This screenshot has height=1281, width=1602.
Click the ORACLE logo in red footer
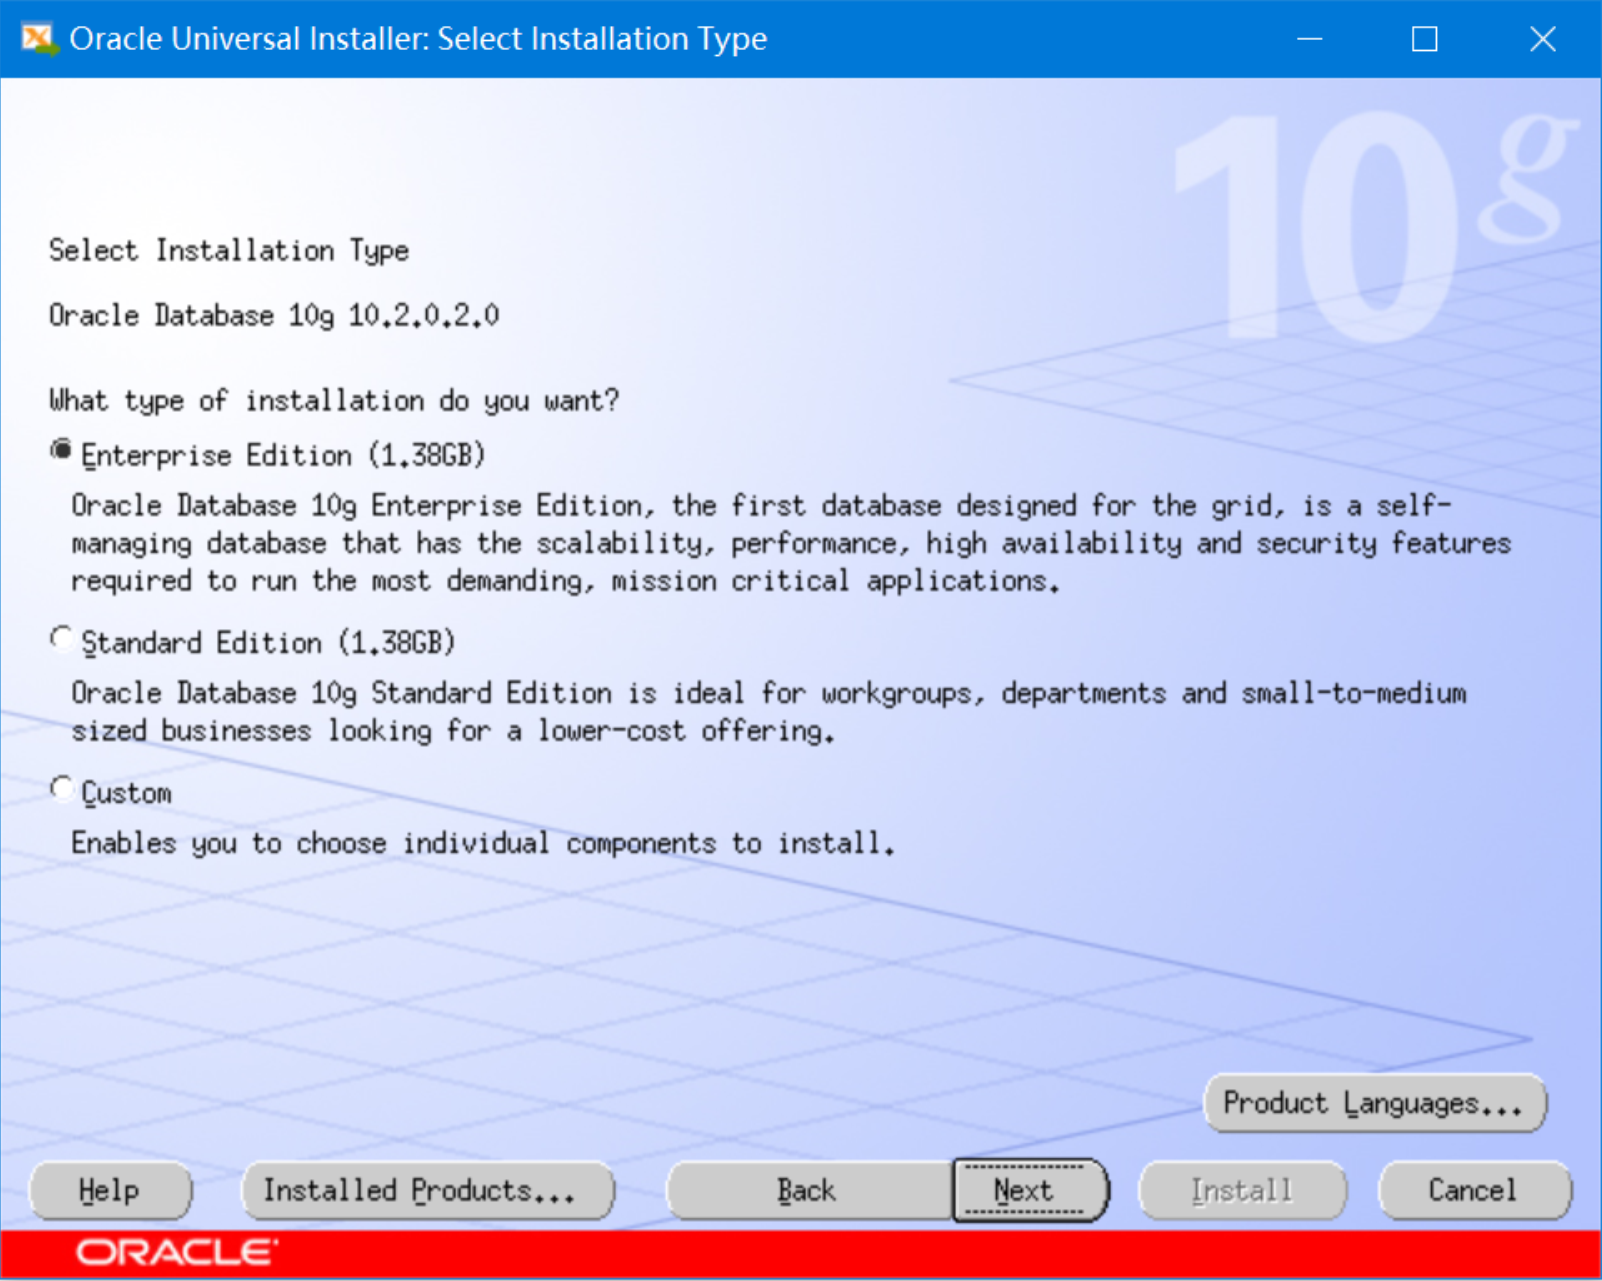177,1252
